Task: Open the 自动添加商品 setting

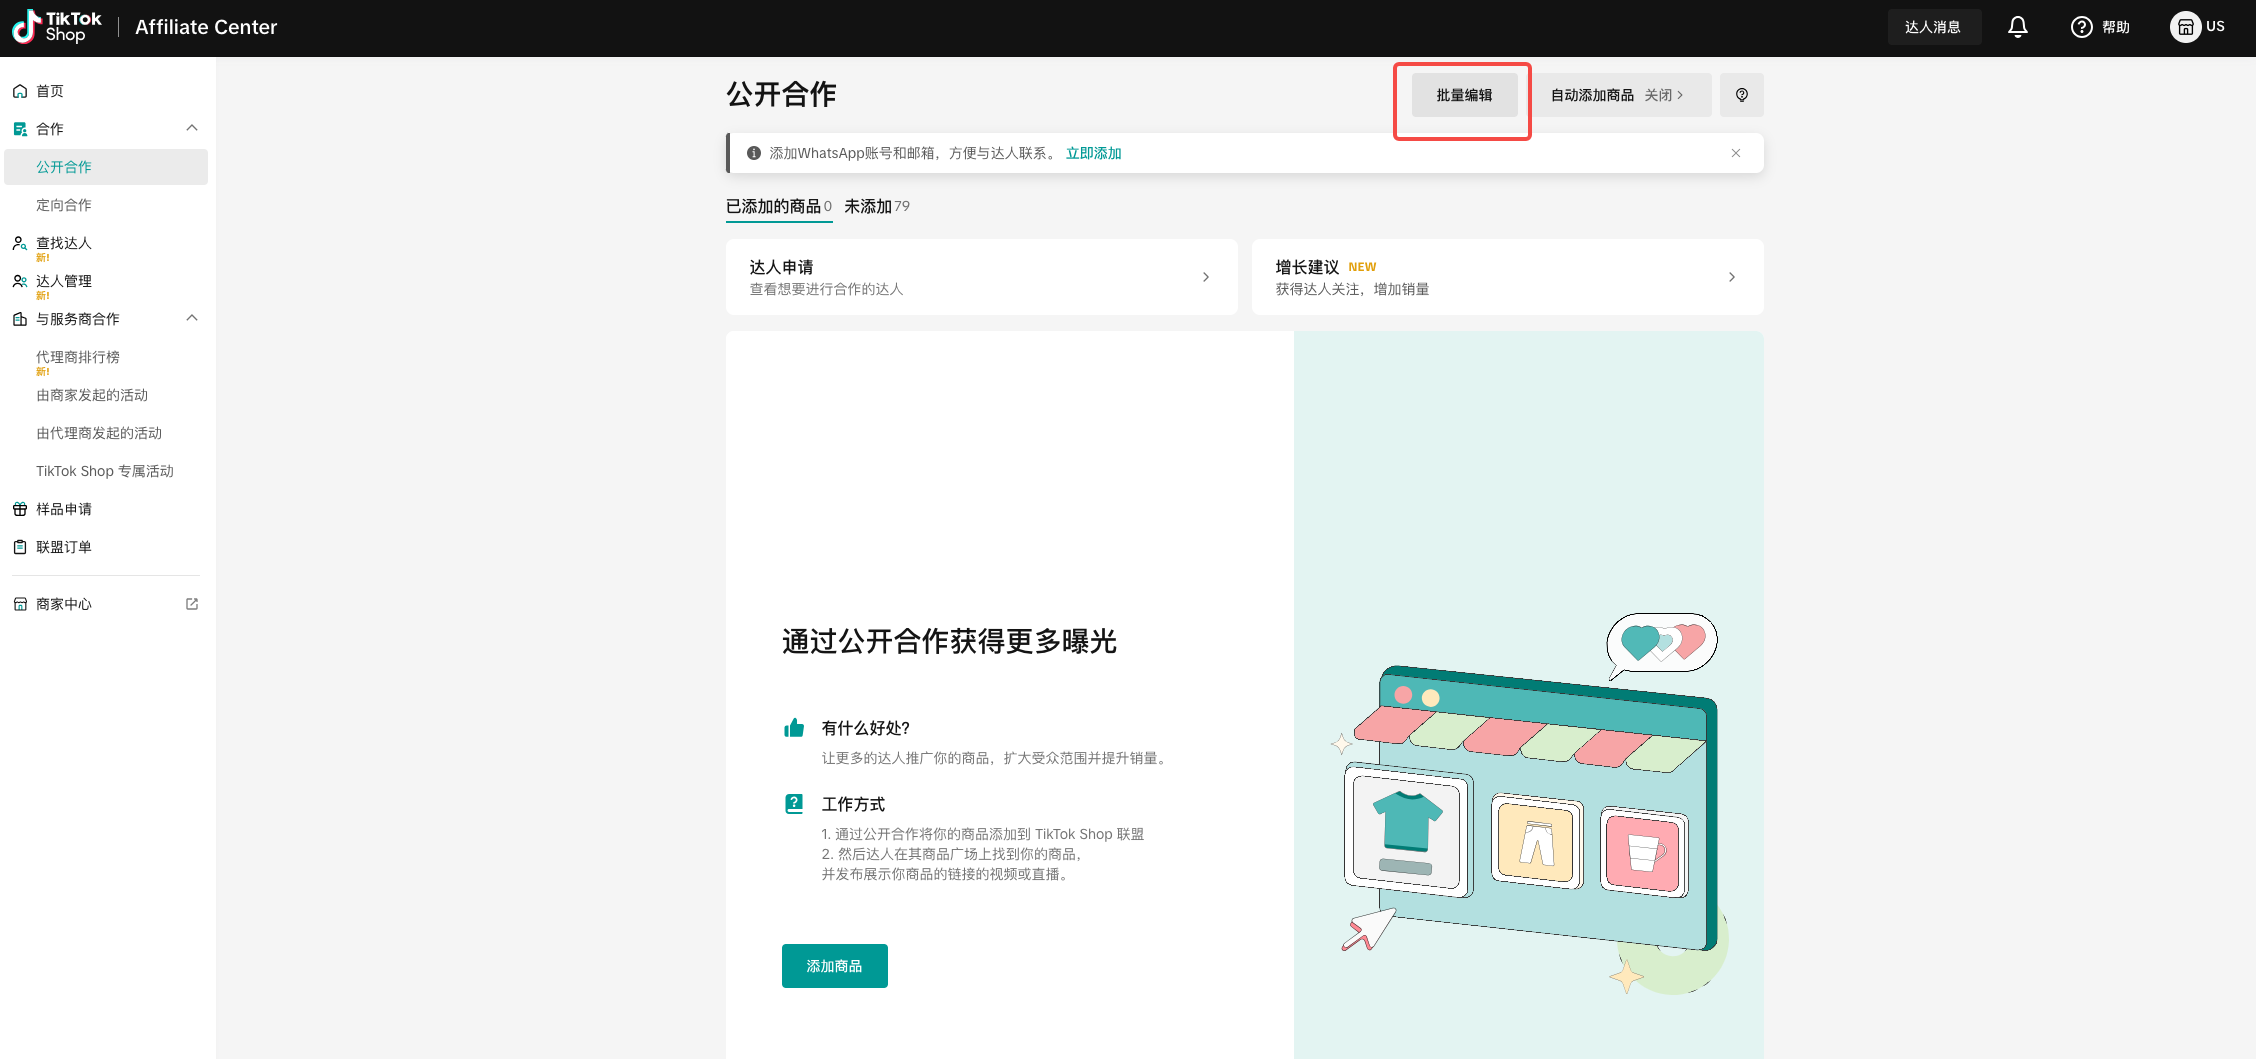Action: click(x=1616, y=95)
